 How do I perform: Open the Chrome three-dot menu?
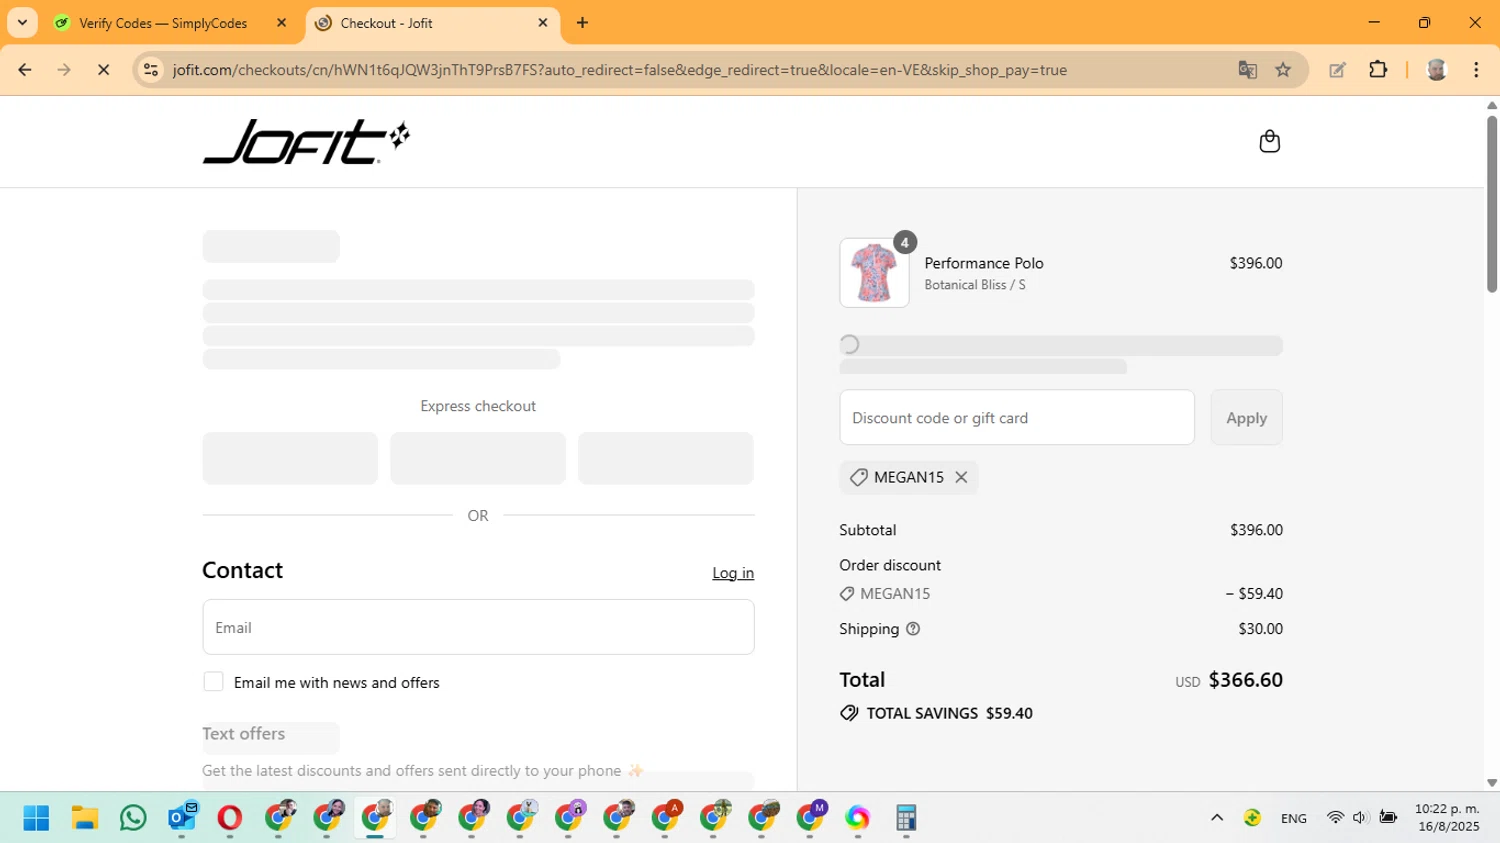point(1476,70)
